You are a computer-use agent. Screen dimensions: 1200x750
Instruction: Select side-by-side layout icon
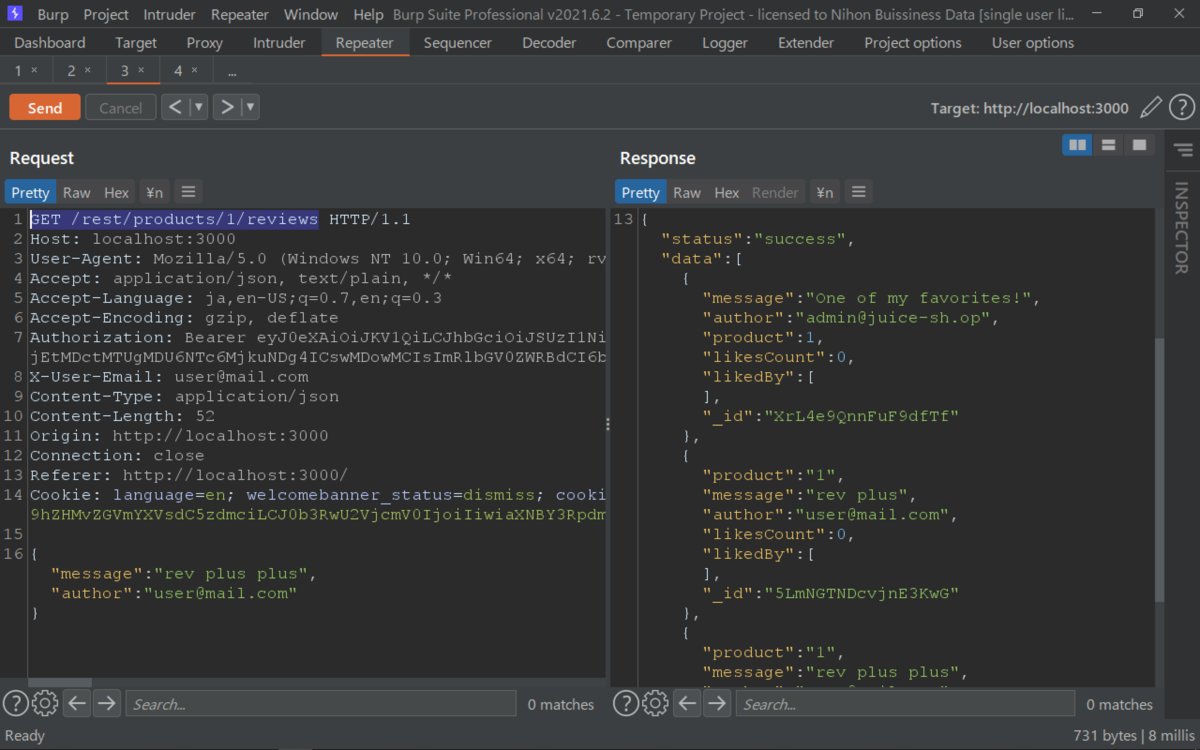1077,145
